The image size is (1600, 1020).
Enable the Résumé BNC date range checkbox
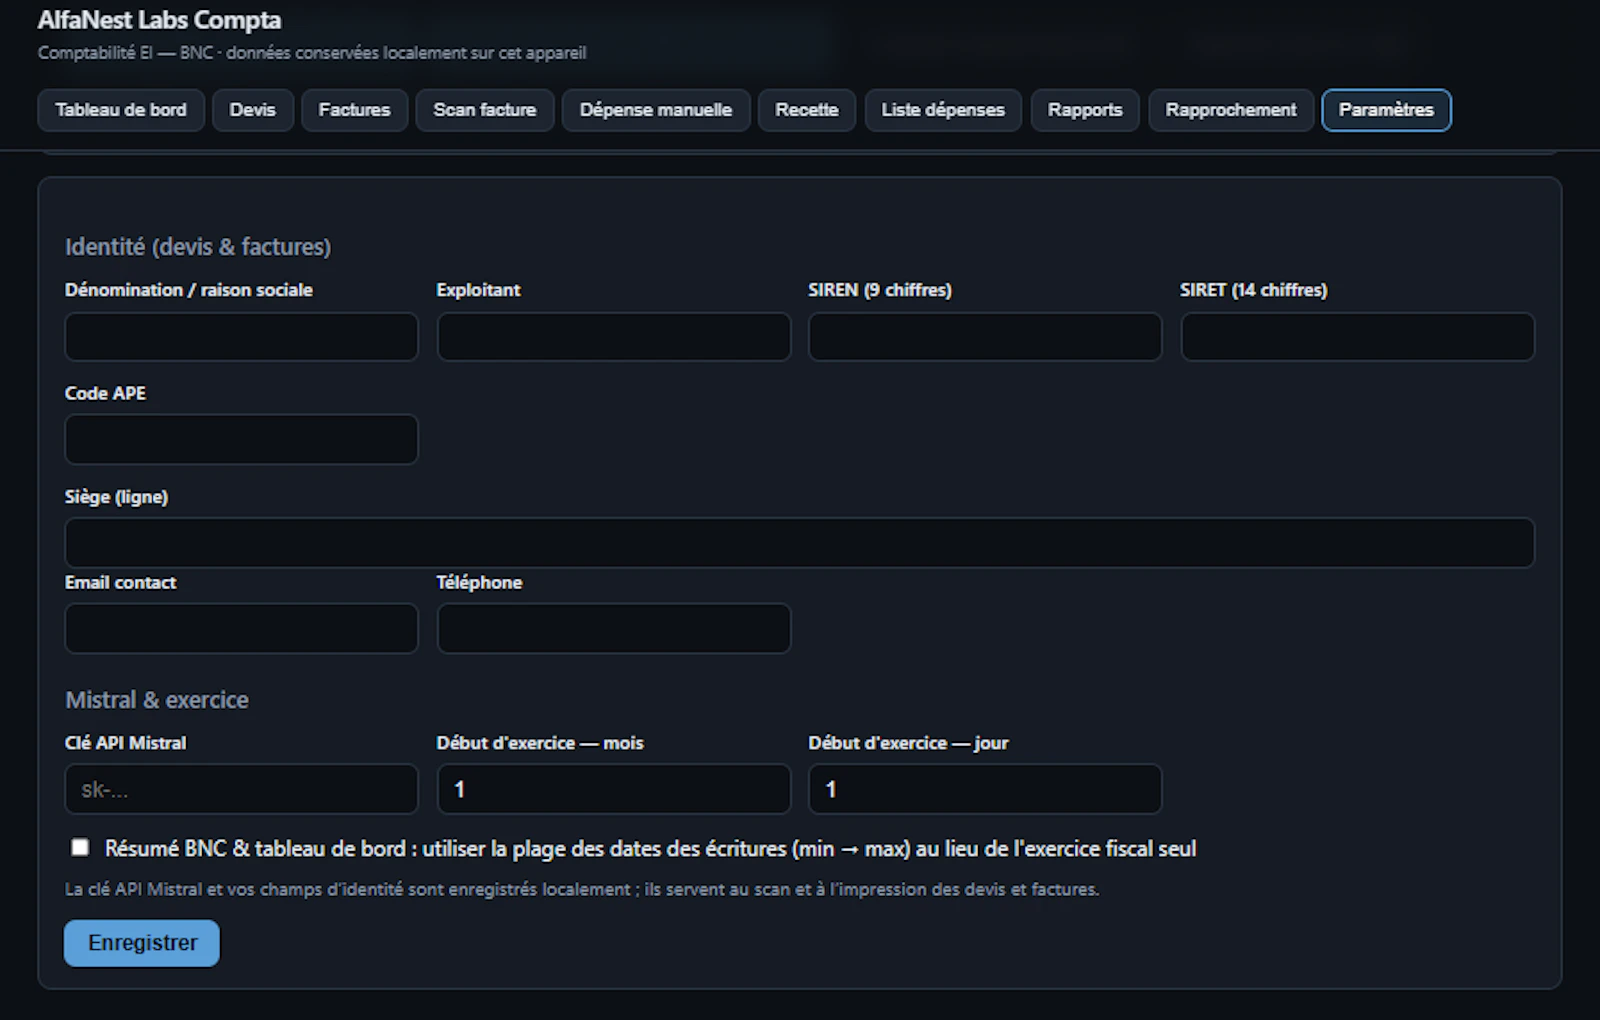pyautogui.click(x=80, y=848)
